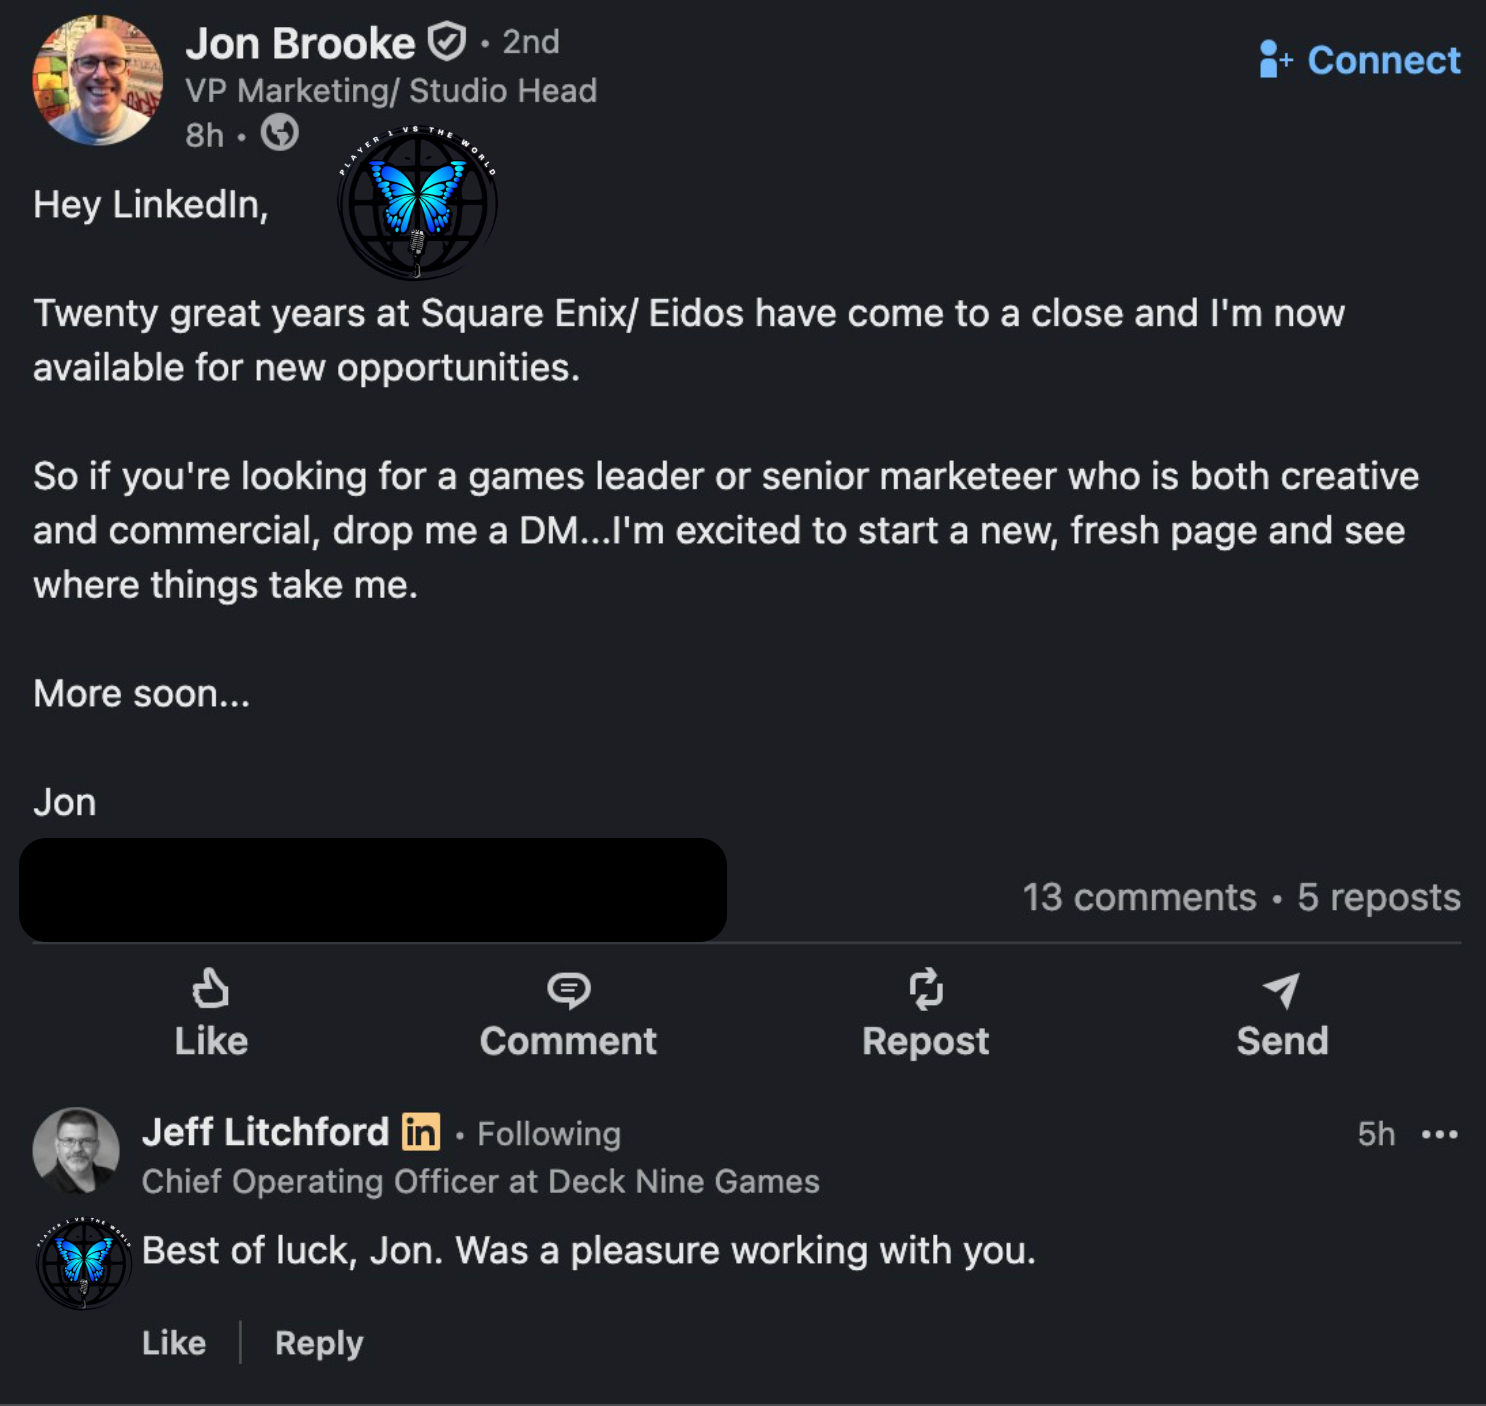Image resolution: width=1486 pixels, height=1406 pixels.
Task: Click the Comment speech bubble icon
Action: click(x=568, y=989)
